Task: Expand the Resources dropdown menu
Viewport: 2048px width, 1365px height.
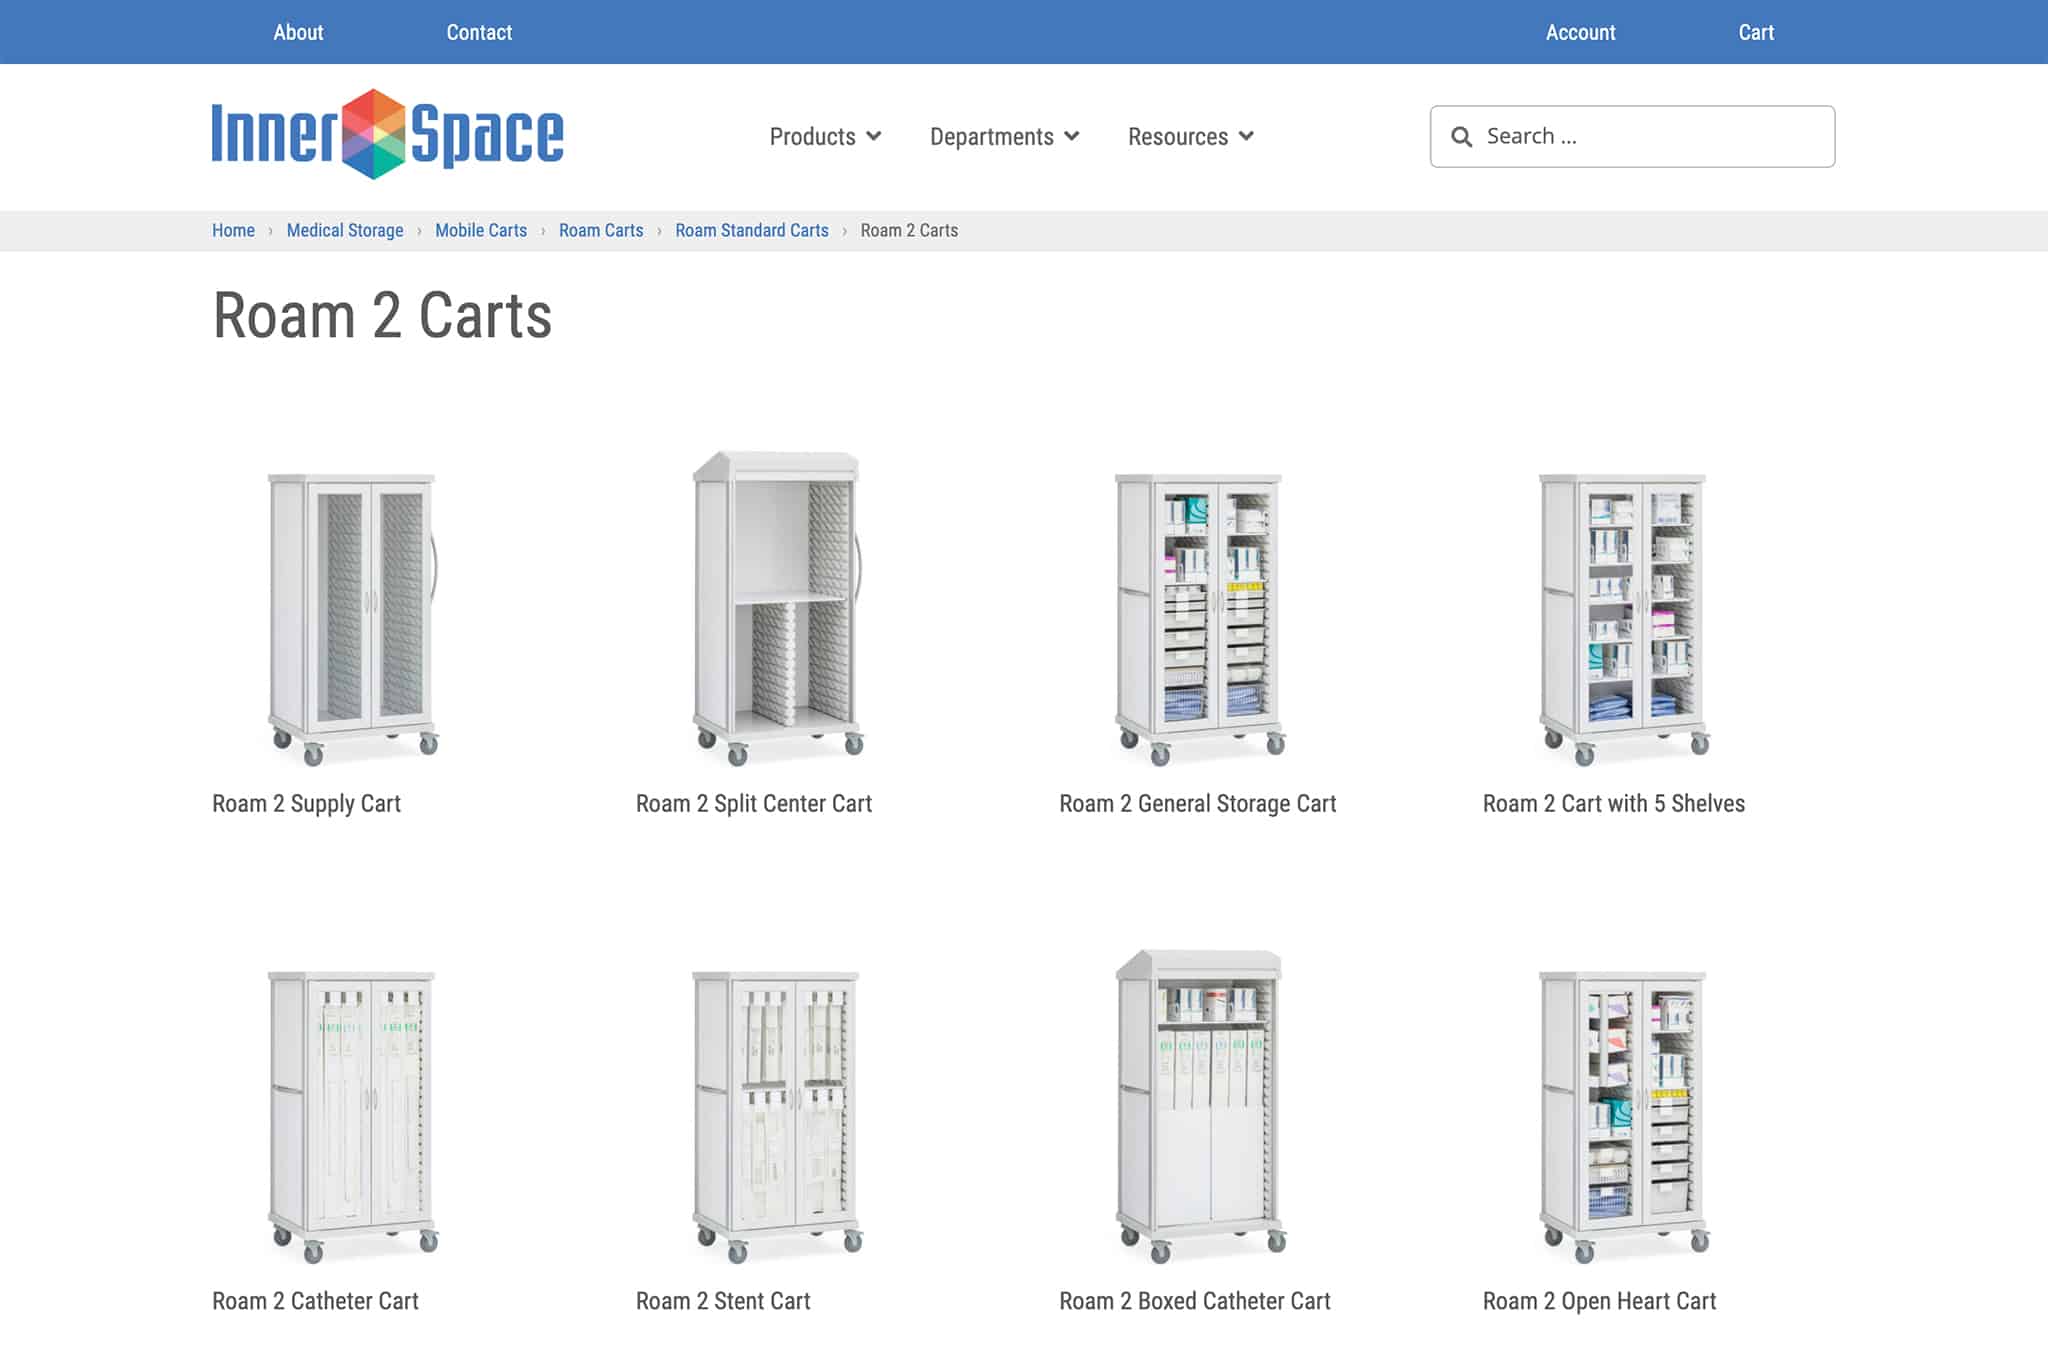Action: [1190, 137]
